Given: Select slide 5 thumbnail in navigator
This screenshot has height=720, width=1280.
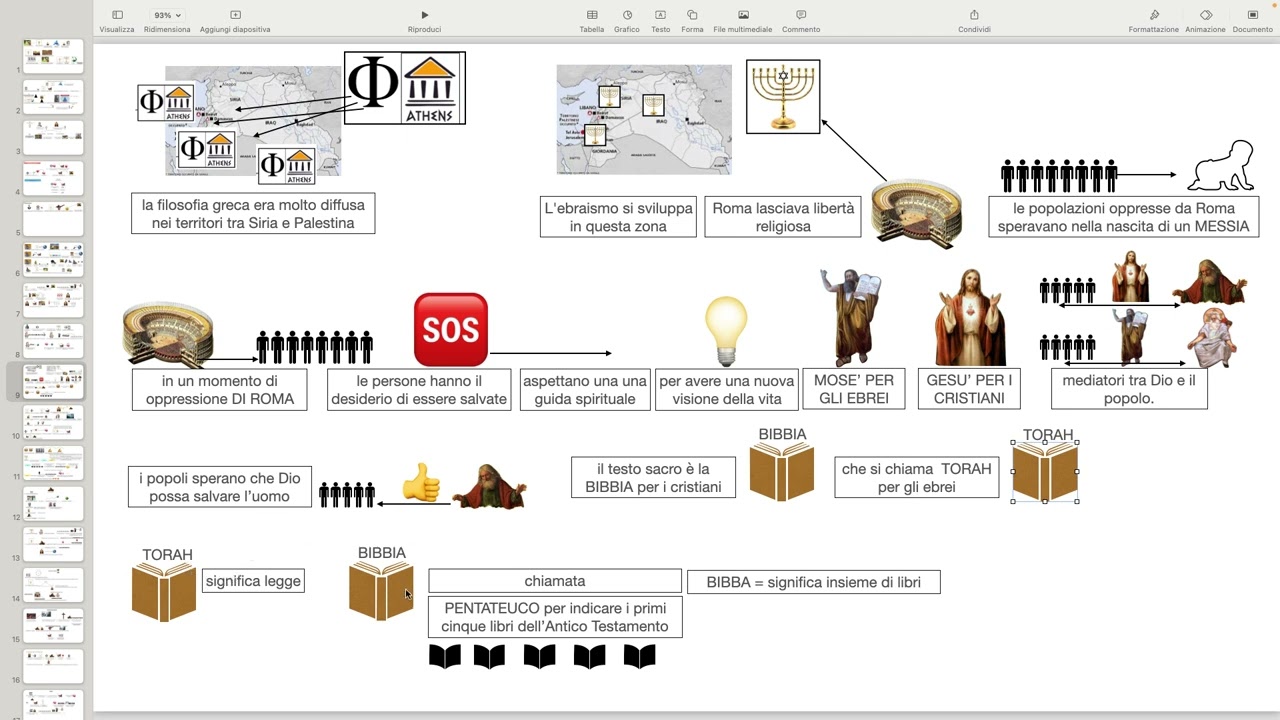Looking at the screenshot, I should click(53, 219).
